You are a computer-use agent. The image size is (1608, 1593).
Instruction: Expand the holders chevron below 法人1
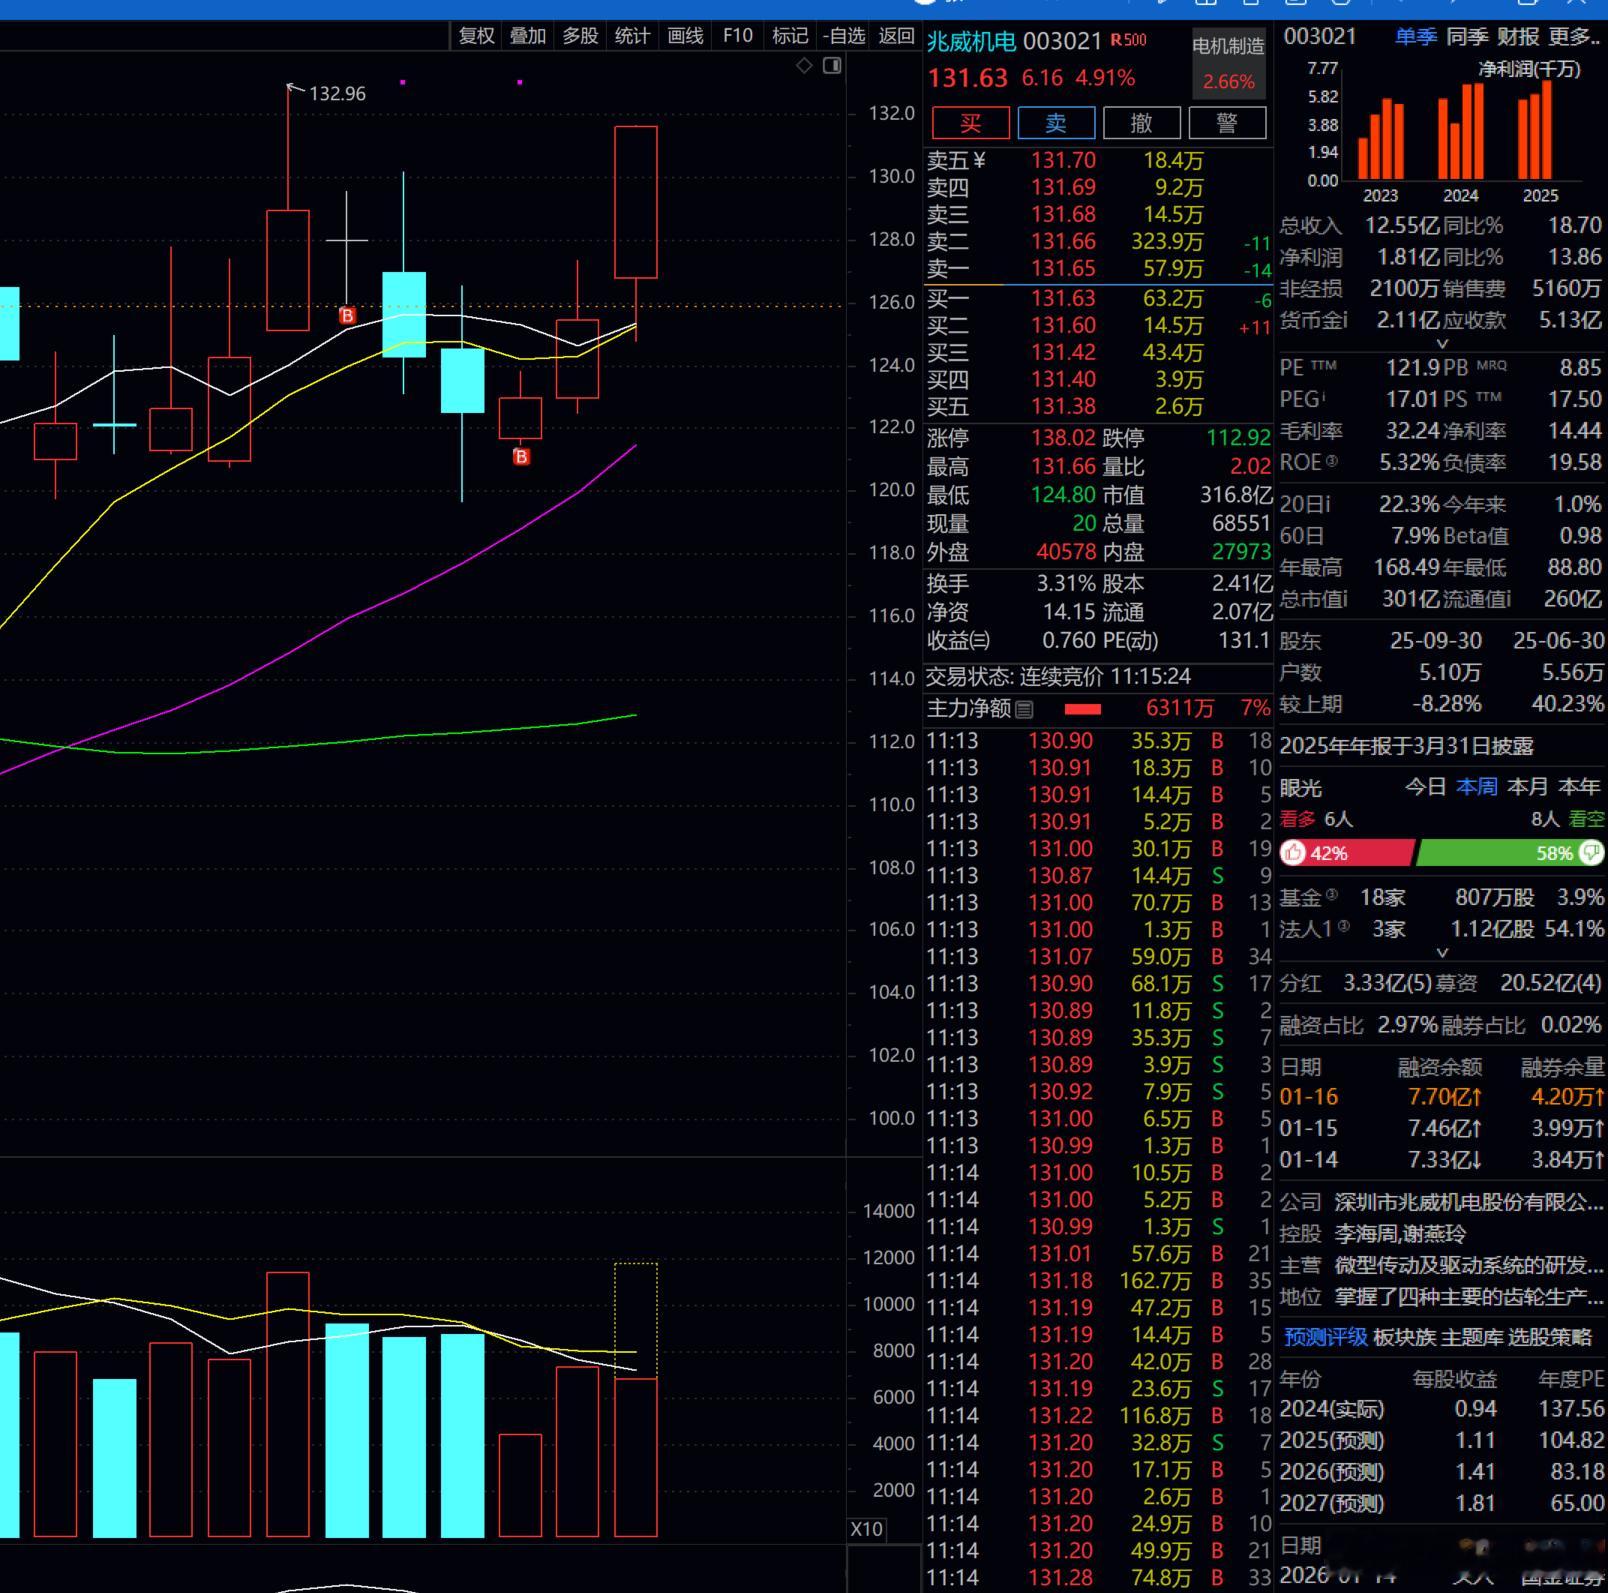point(1442,953)
